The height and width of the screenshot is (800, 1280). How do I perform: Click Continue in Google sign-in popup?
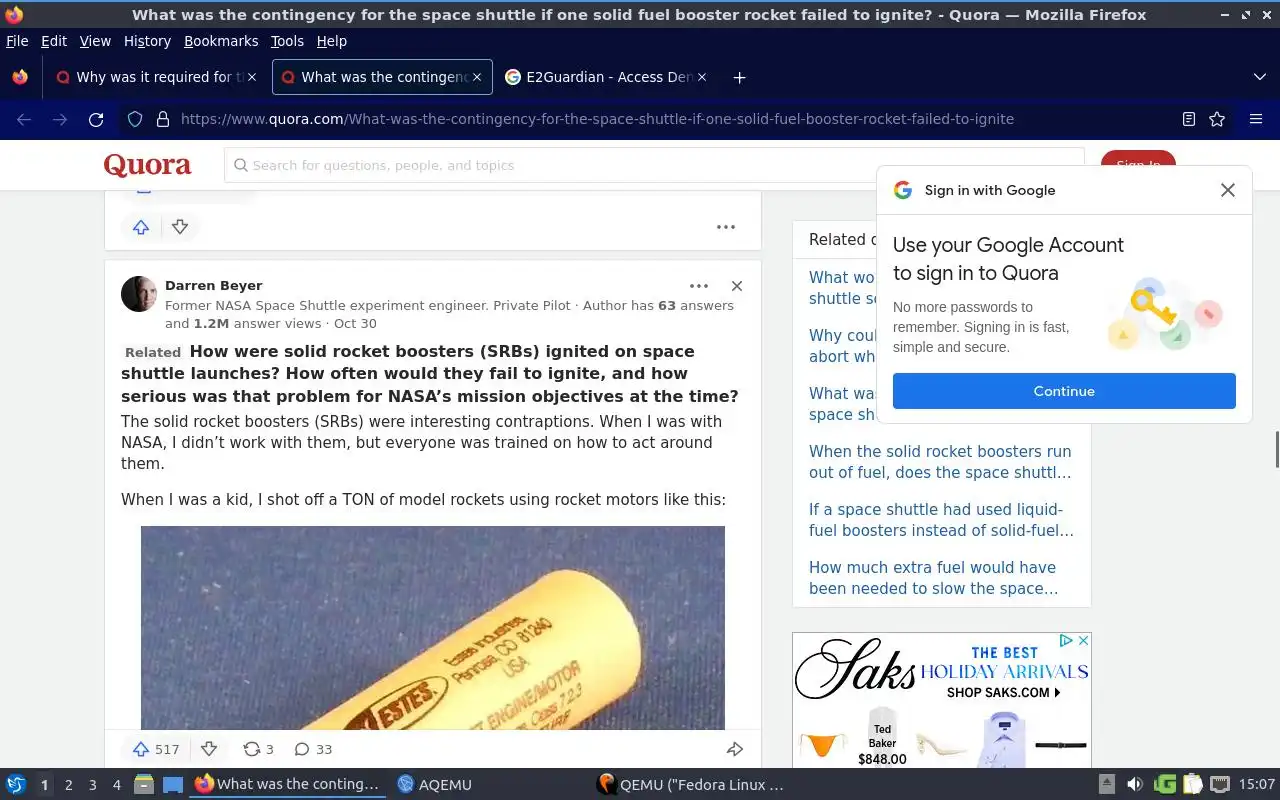coord(1064,391)
